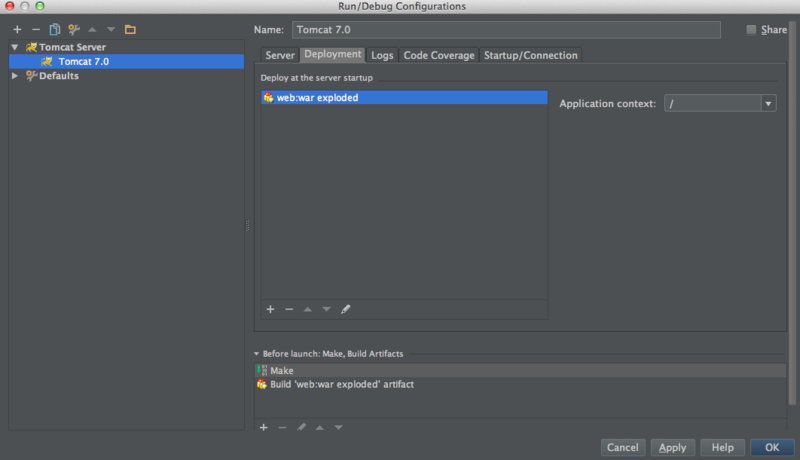Close the Run/Debug Configurations window
Image resolution: width=800 pixels, height=460 pixels.
click(10, 6)
